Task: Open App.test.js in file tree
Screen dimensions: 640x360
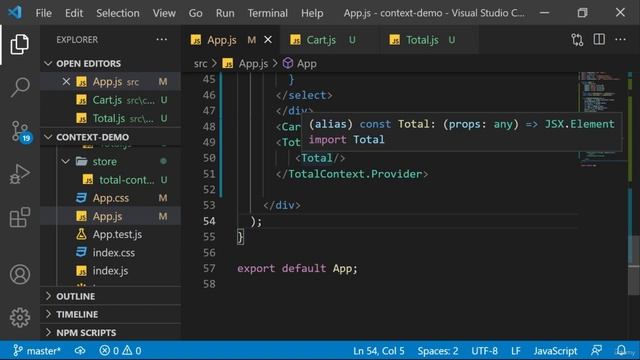Action: pyautogui.click(x=110, y=234)
